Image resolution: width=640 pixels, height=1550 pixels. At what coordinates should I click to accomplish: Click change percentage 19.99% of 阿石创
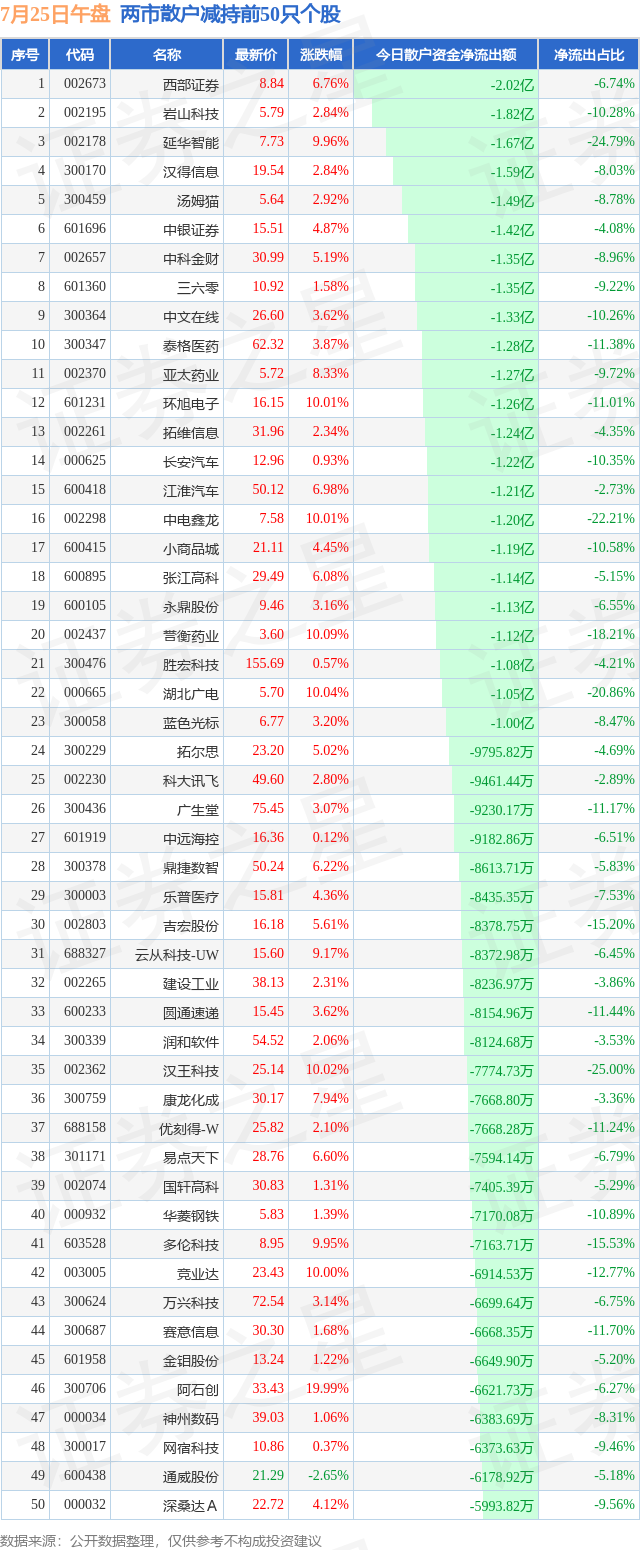click(327, 1389)
